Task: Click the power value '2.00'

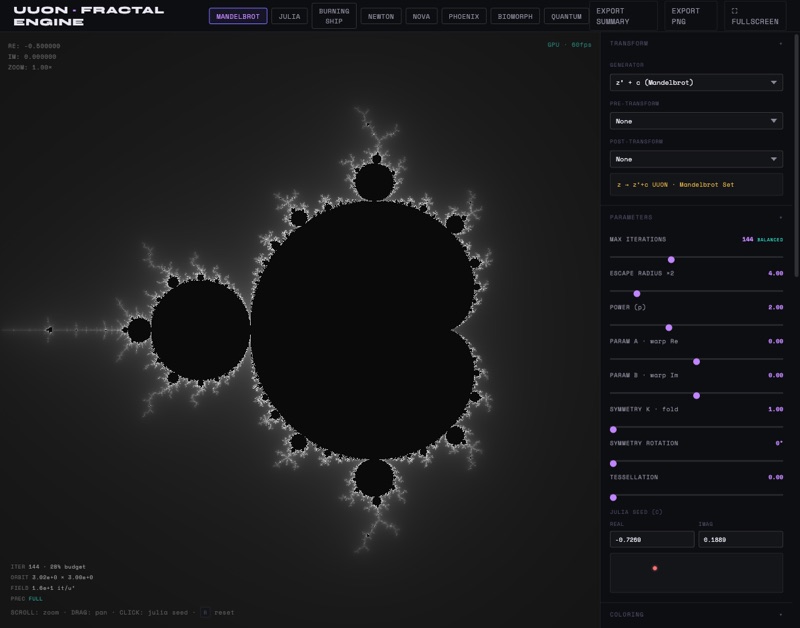Action: (776, 307)
